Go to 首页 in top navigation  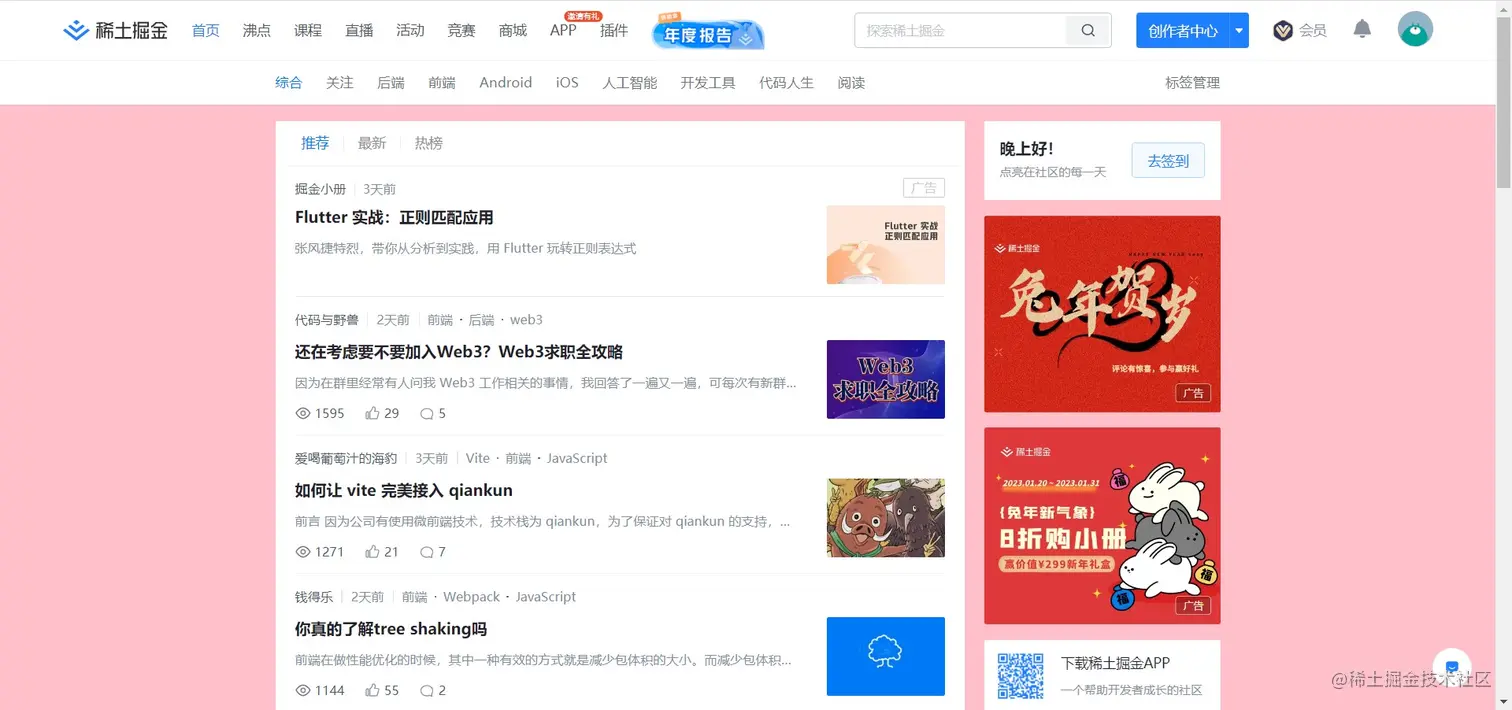(206, 30)
